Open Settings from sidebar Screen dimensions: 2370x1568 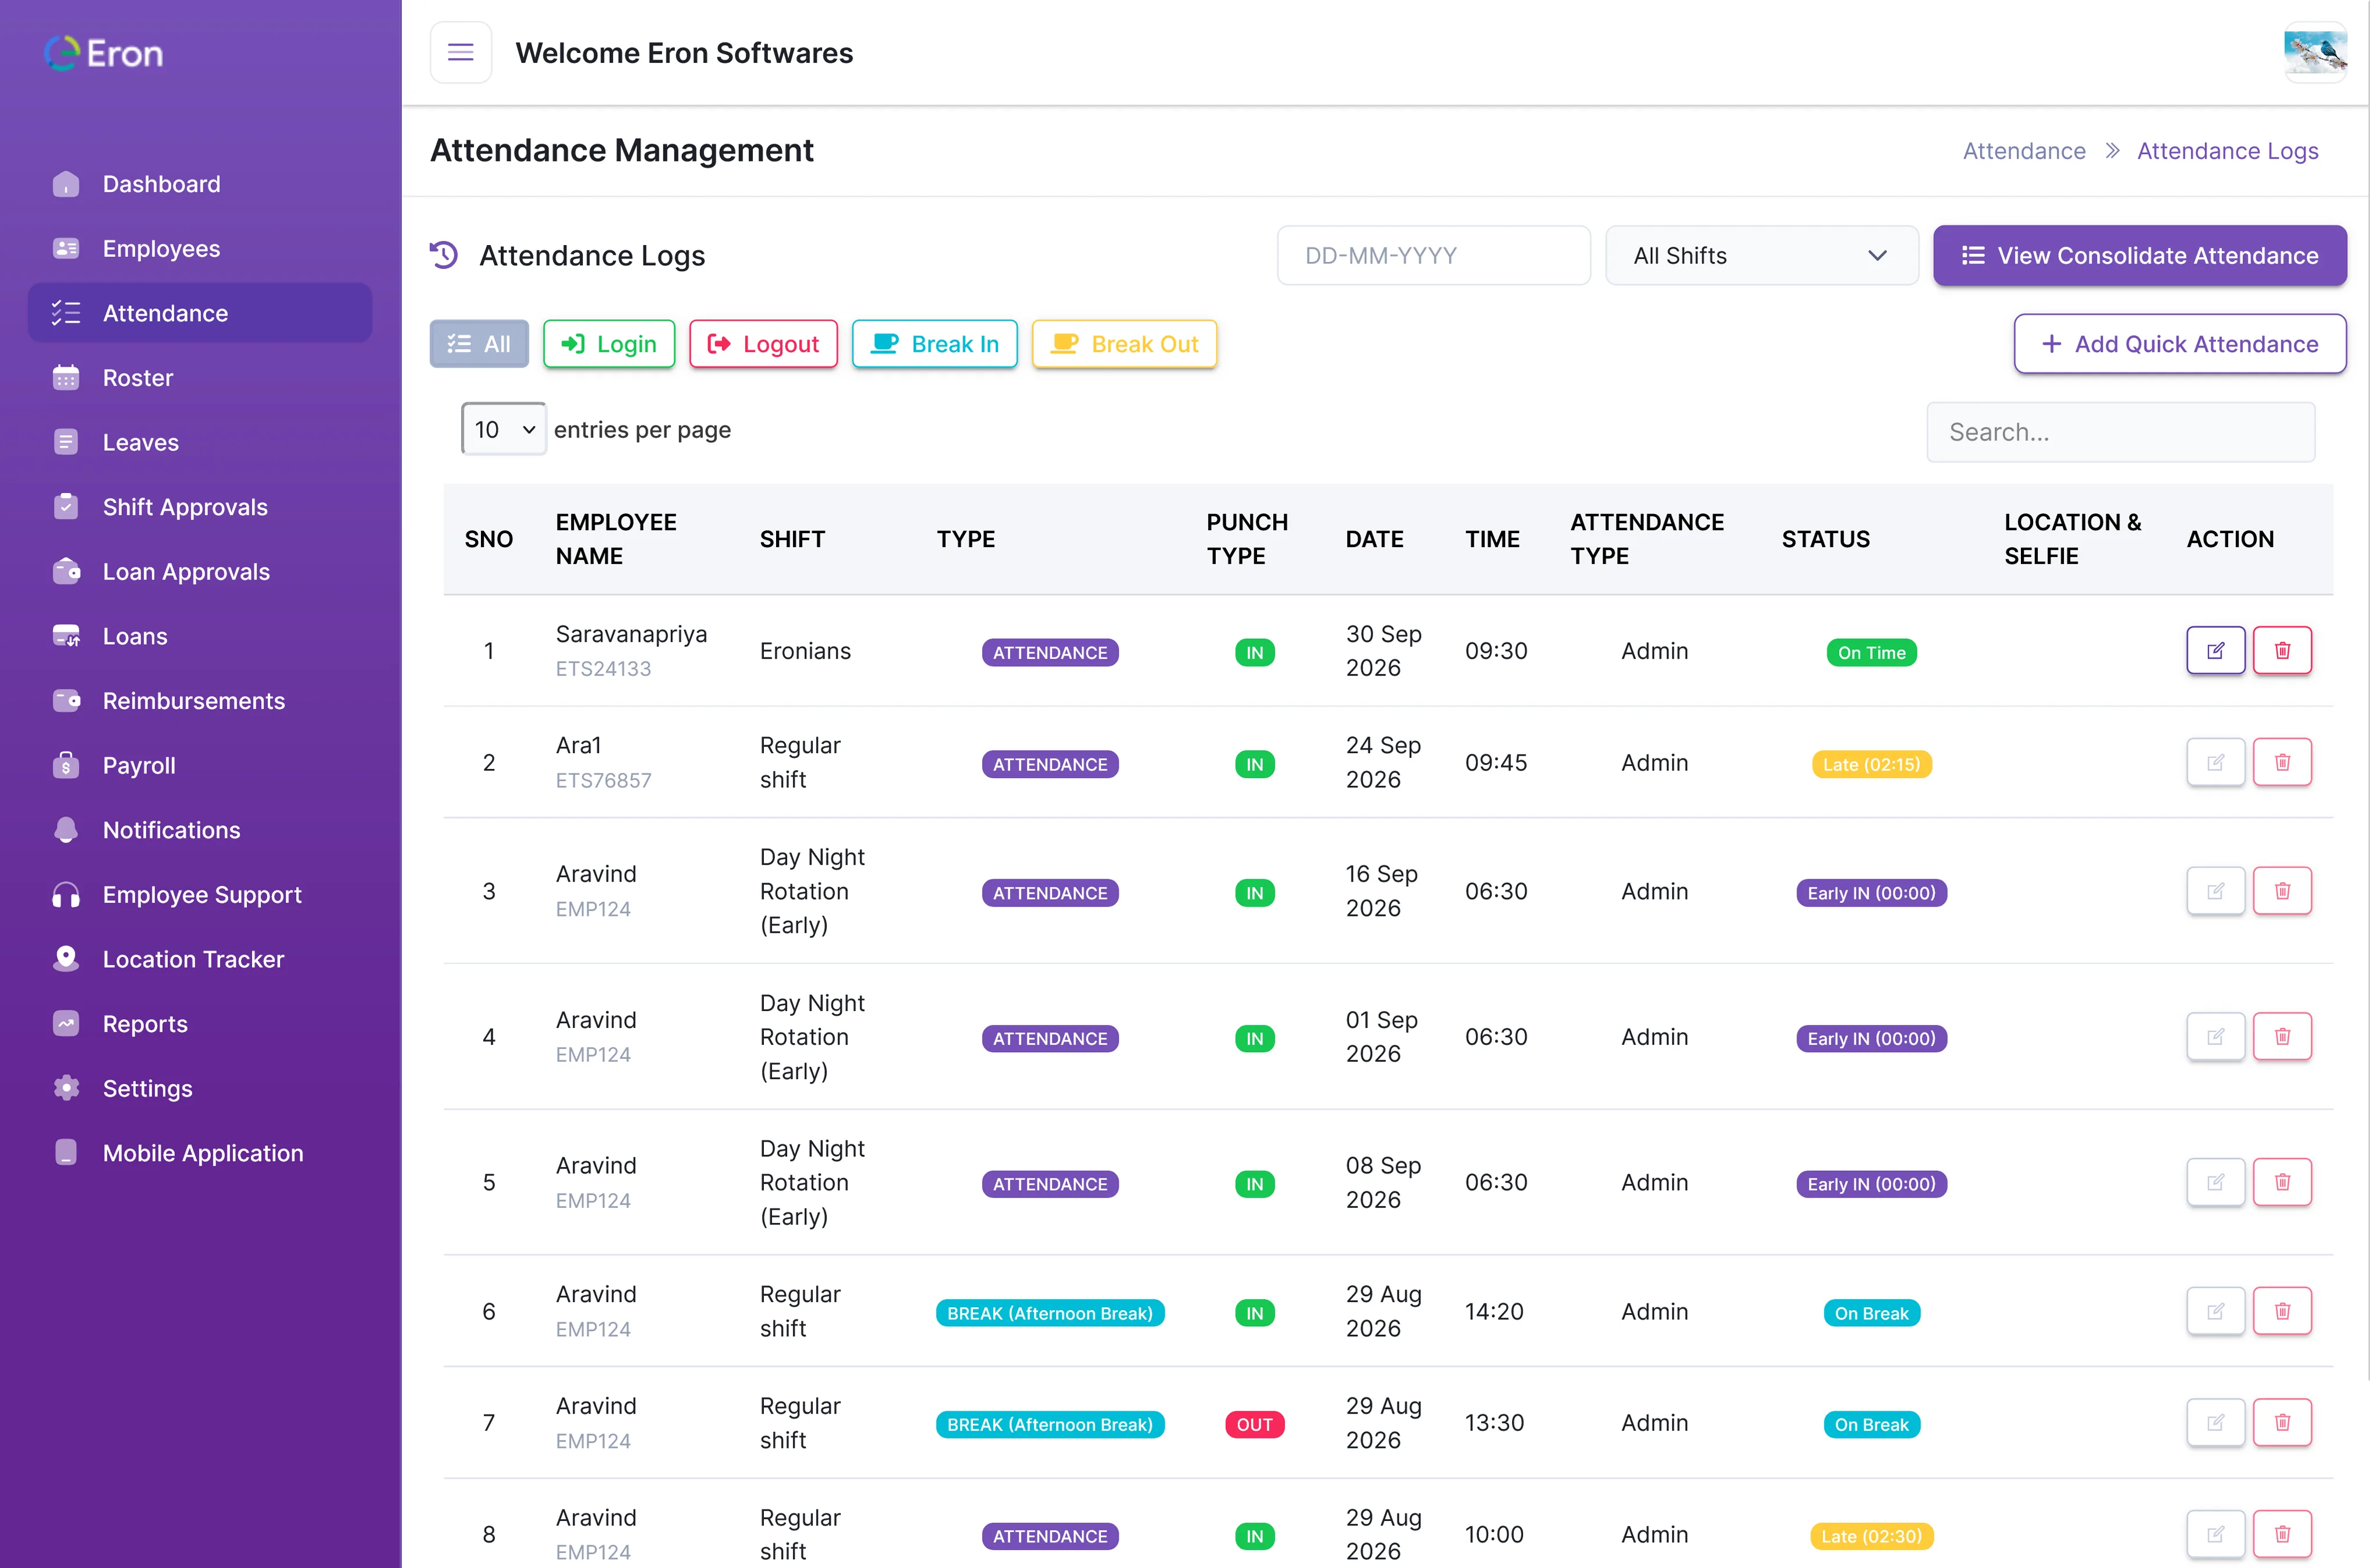(x=200, y=1089)
